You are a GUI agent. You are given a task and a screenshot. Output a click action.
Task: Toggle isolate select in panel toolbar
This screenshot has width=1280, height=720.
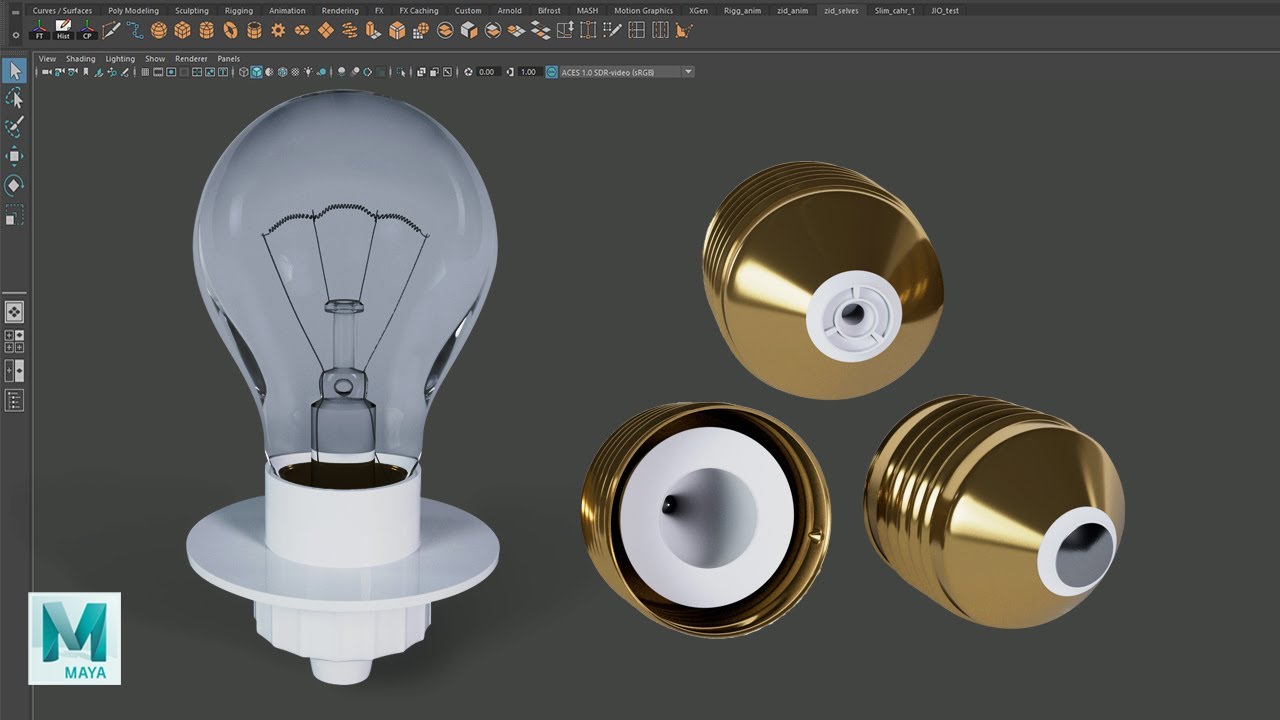click(x=401, y=72)
